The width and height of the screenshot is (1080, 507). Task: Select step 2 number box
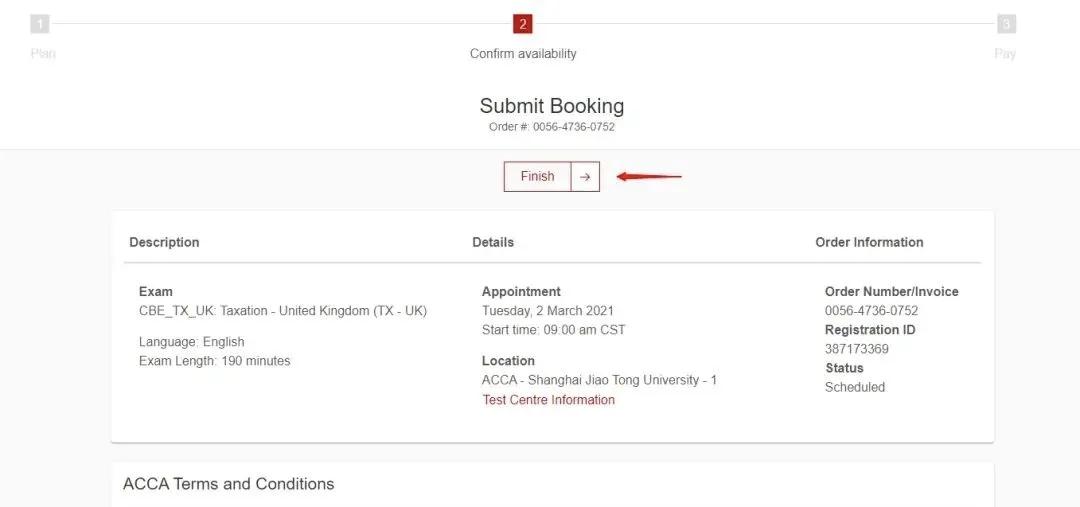coord(522,24)
